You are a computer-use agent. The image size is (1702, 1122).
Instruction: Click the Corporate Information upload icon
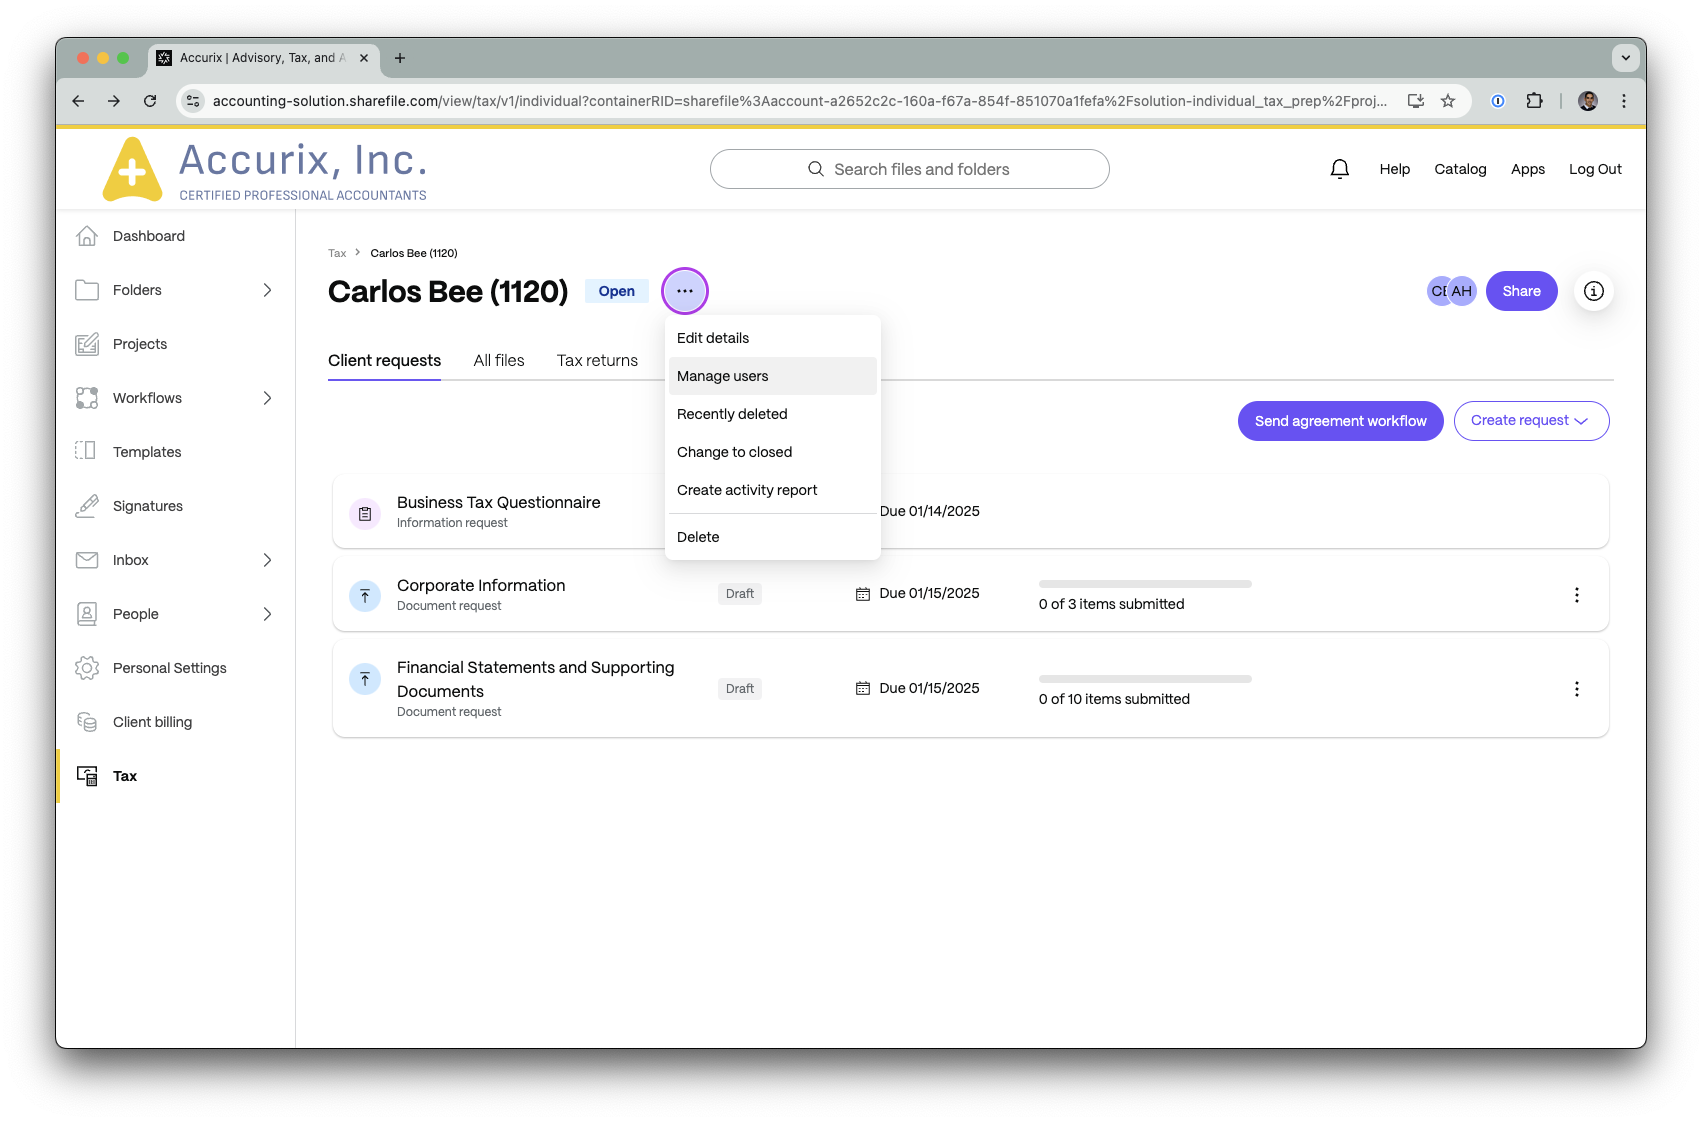point(365,596)
